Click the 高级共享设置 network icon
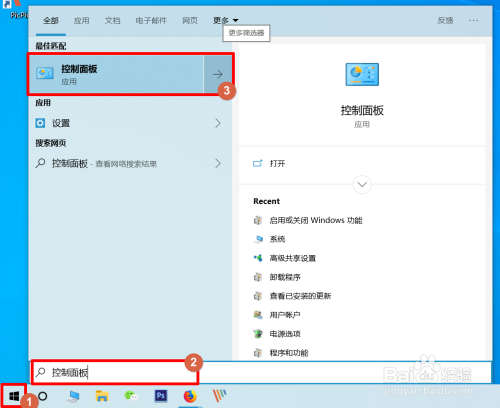This screenshot has width=500, height=408. [x=258, y=258]
